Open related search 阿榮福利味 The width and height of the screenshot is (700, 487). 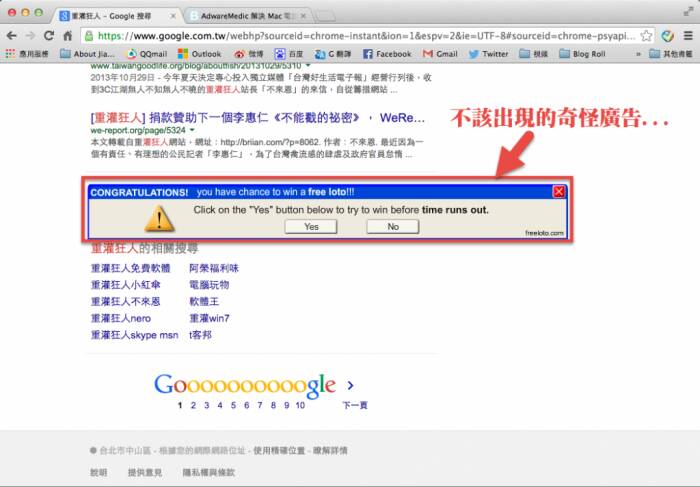pyautogui.click(x=214, y=268)
